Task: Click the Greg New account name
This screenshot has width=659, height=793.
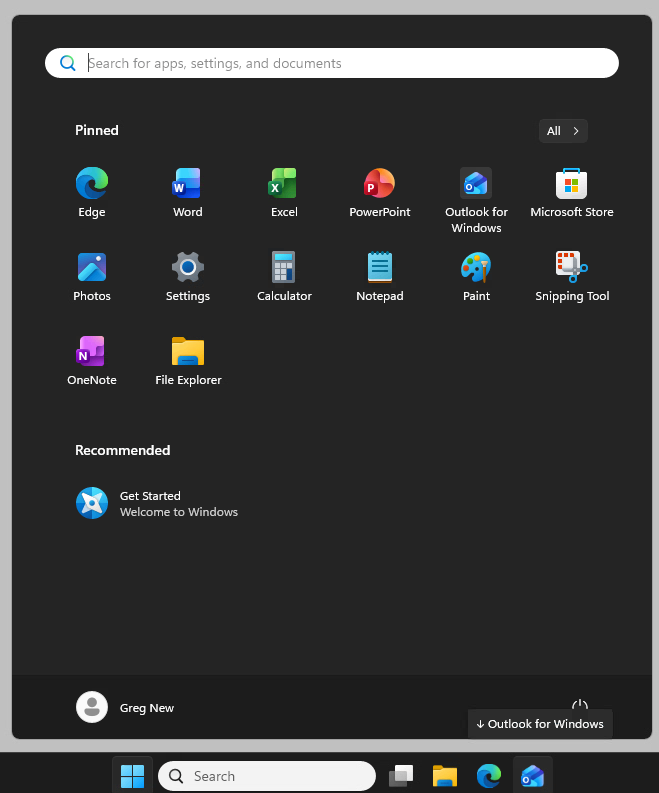Action: click(147, 708)
